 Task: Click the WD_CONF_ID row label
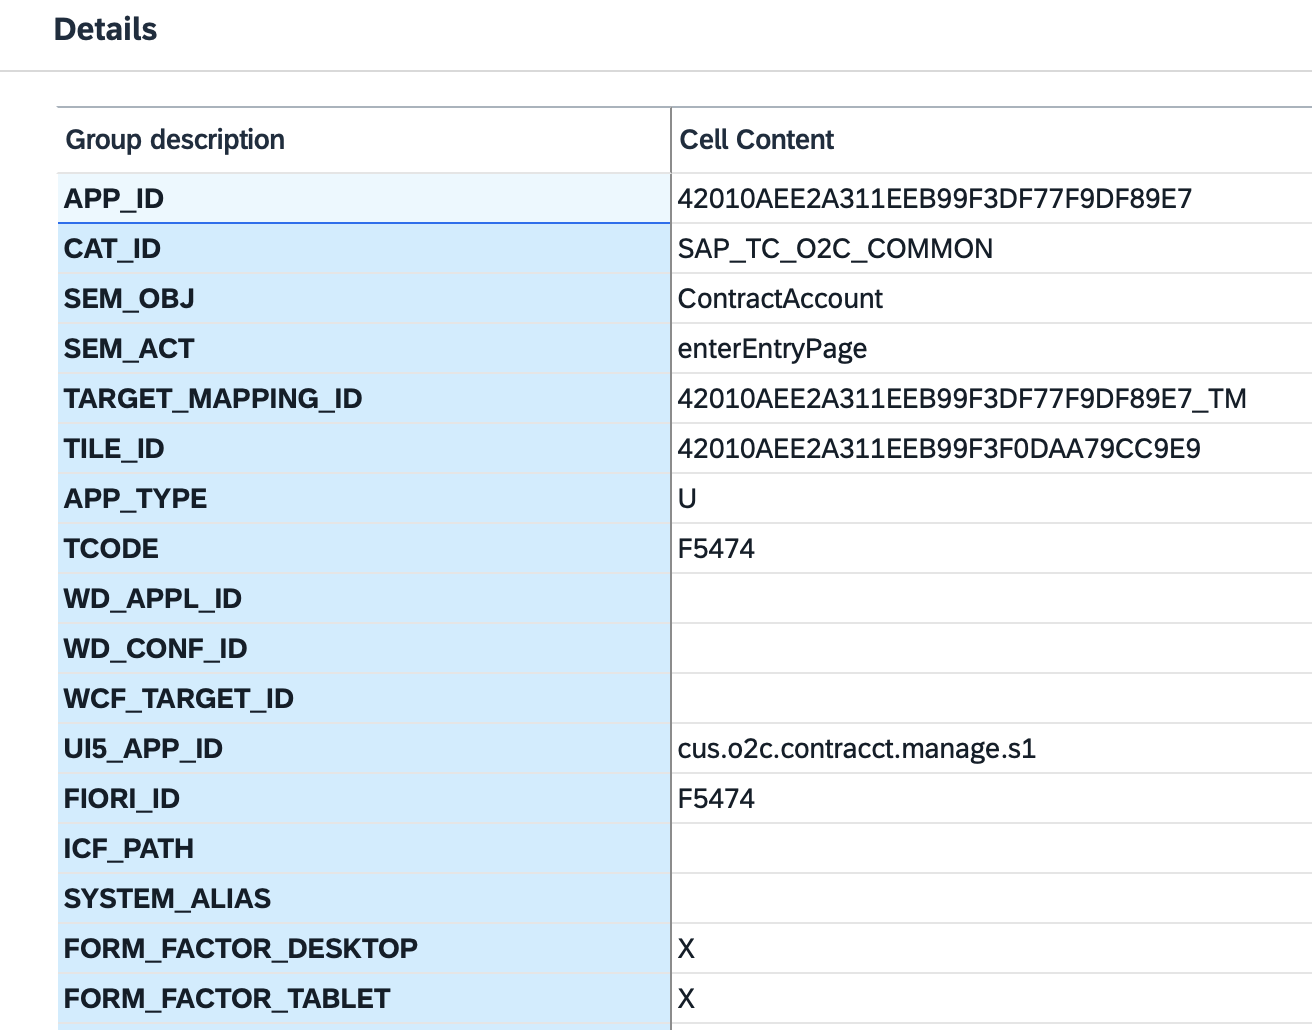[x=364, y=648]
